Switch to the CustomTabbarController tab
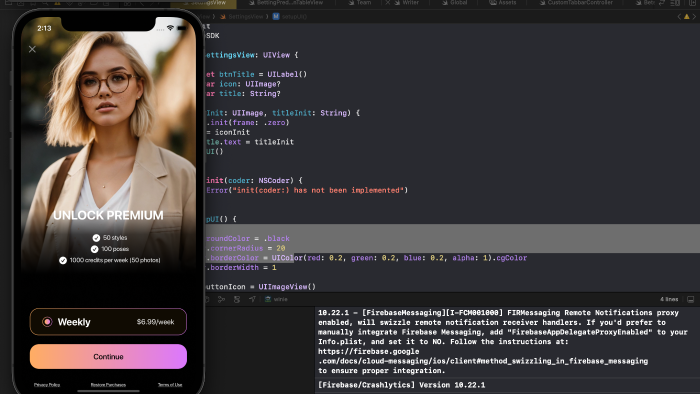 [x=576, y=3]
